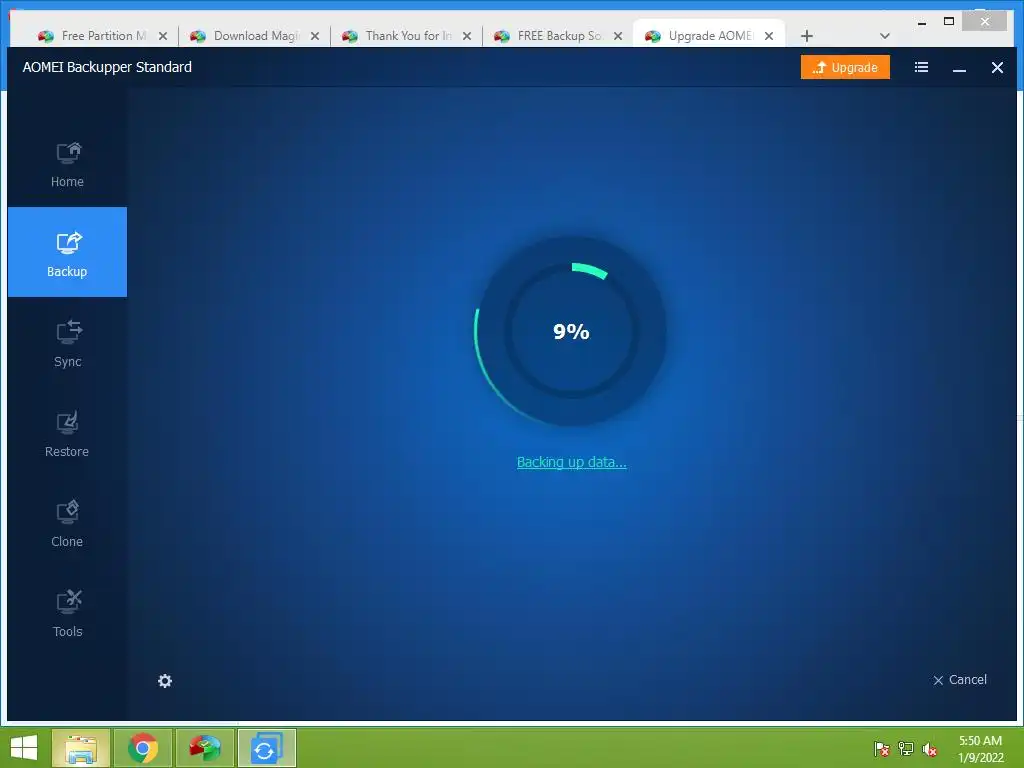This screenshot has height=768, width=1024.
Task: Select AOMEI Backupper taskbar icon
Action: coord(267,748)
